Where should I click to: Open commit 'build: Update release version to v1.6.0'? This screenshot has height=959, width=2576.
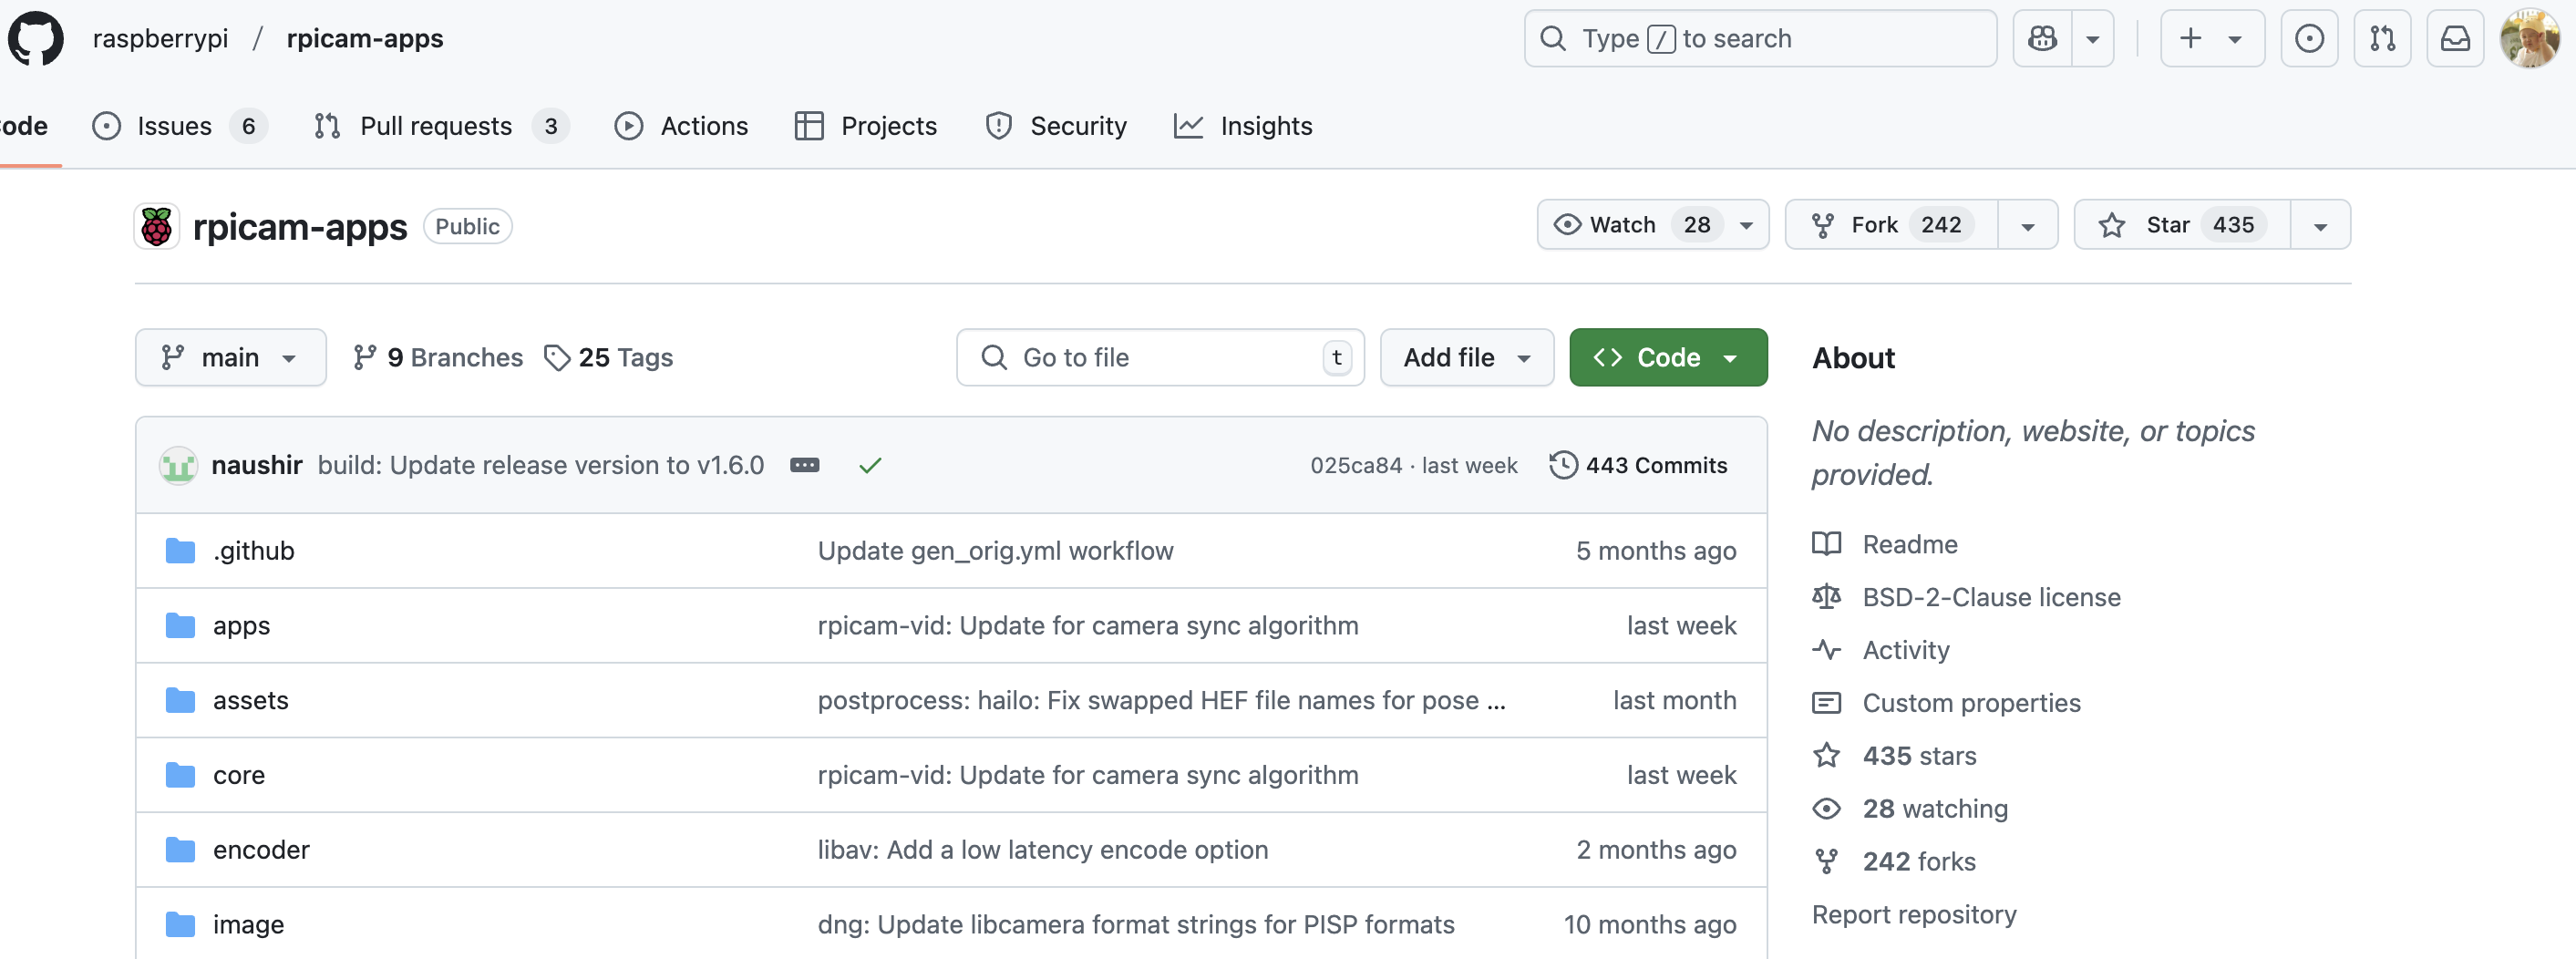pyautogui.click(x=541, y=465)
